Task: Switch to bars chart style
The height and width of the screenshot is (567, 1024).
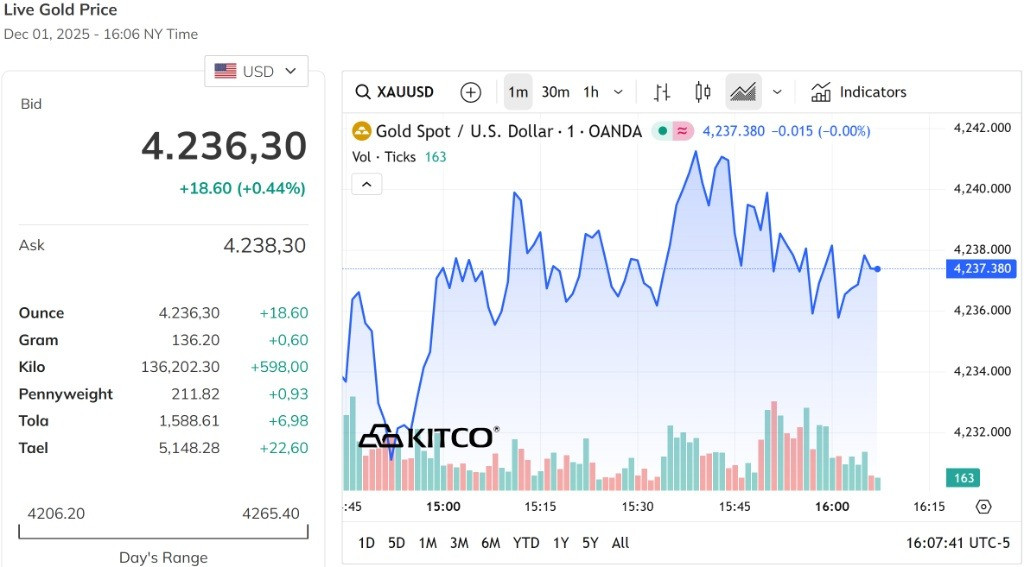Action: click(662, 92)
